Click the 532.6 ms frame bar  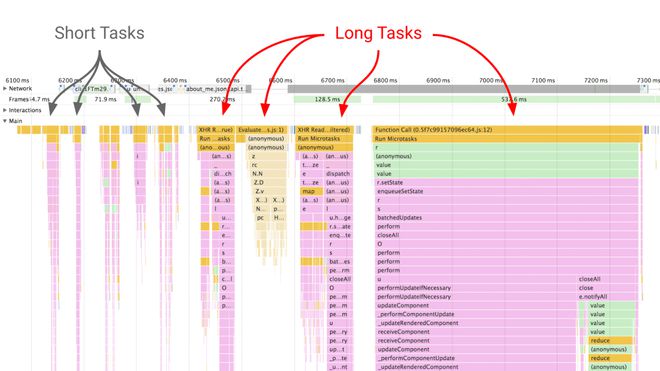pos(514,99)
